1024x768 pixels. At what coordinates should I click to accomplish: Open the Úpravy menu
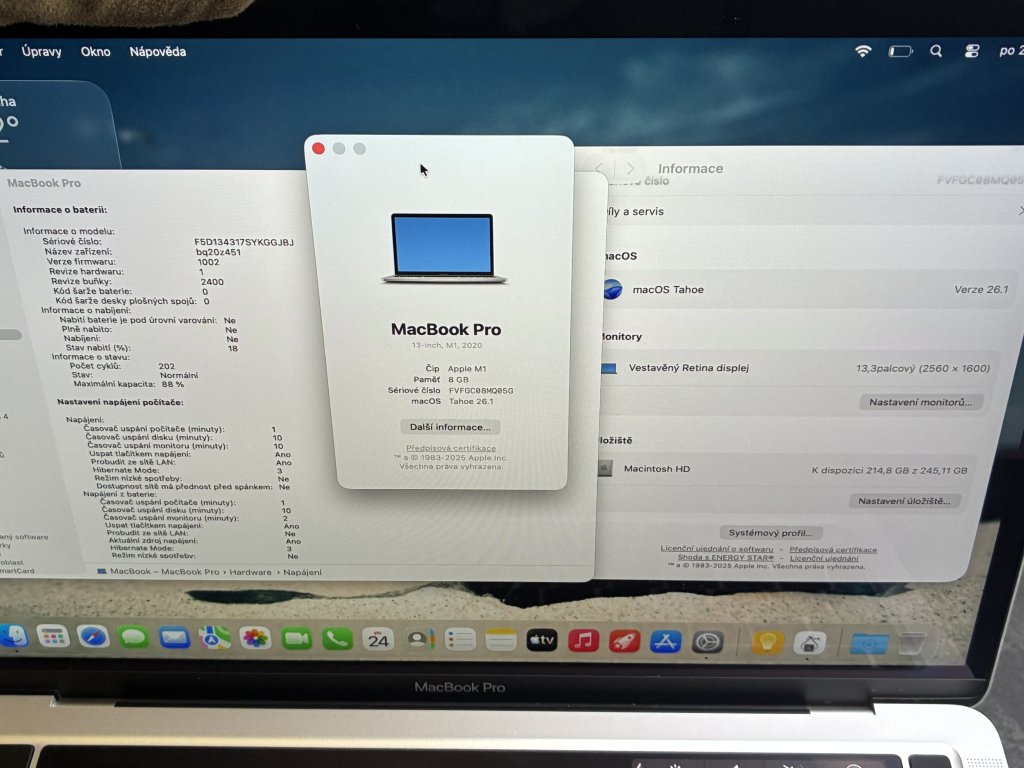pos(41,52)
